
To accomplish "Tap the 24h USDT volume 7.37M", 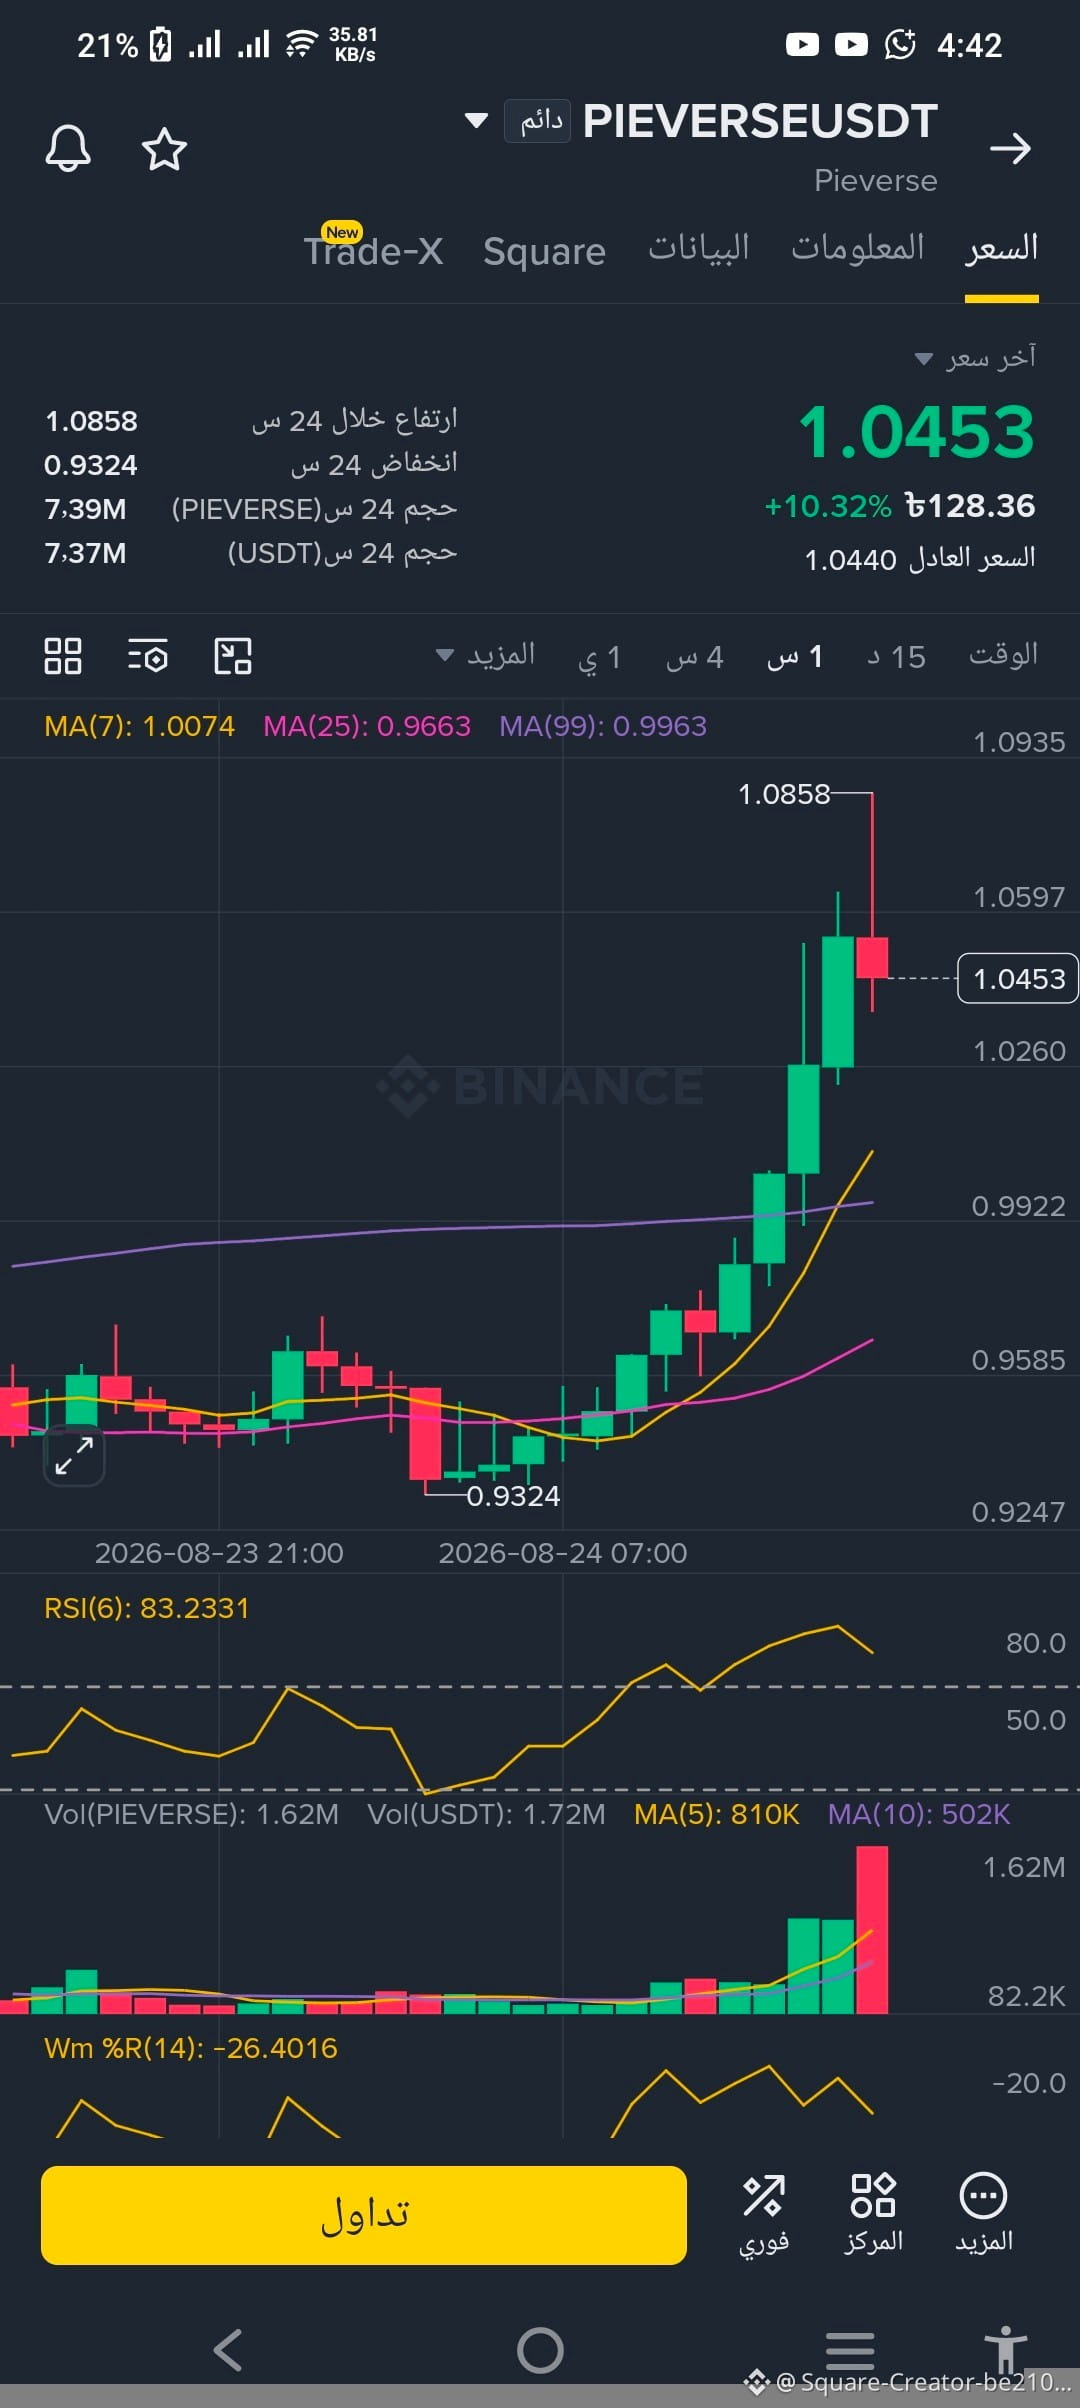I will pos(85,553).
